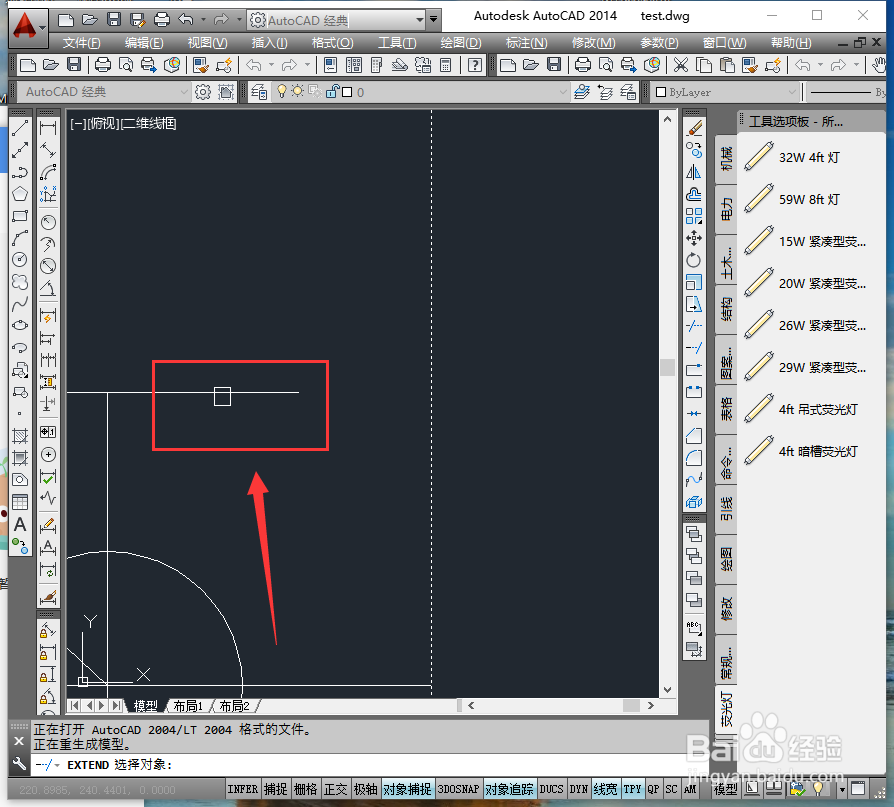Select the Ellipse draw tool
Image resolution: width=894 pixels, height=807 pixels.
20,326
